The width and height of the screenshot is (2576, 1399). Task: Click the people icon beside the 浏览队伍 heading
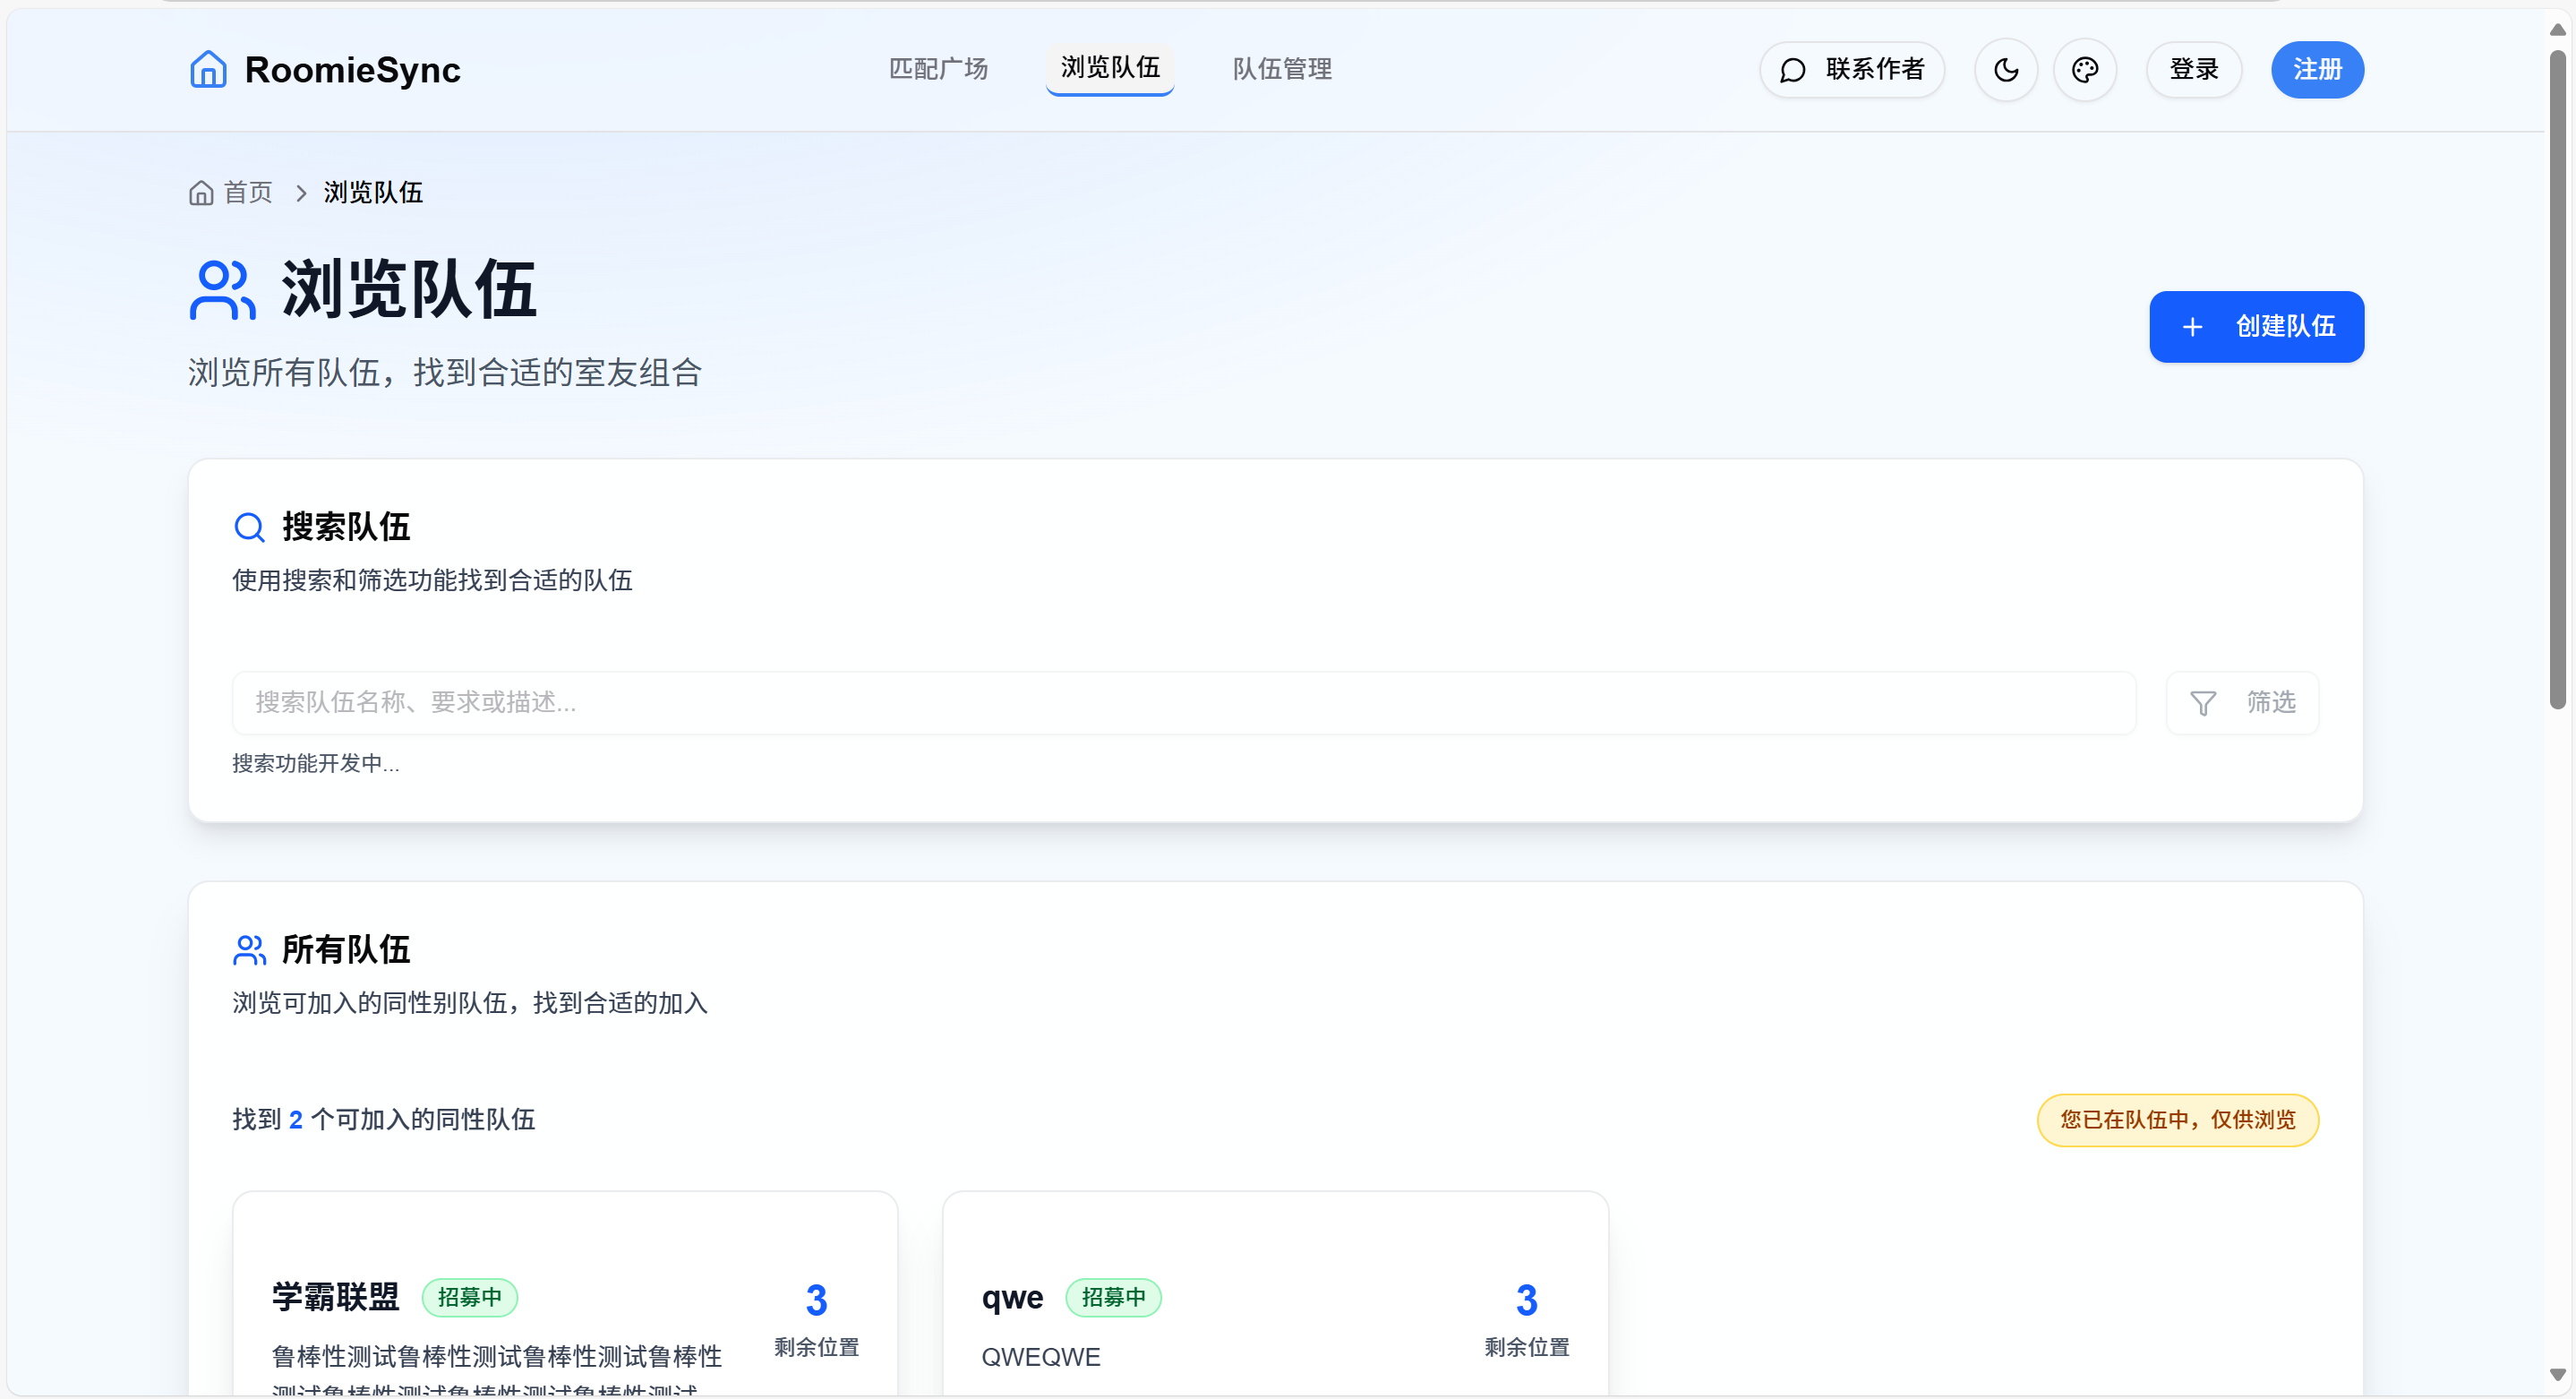tap(222, 290)
